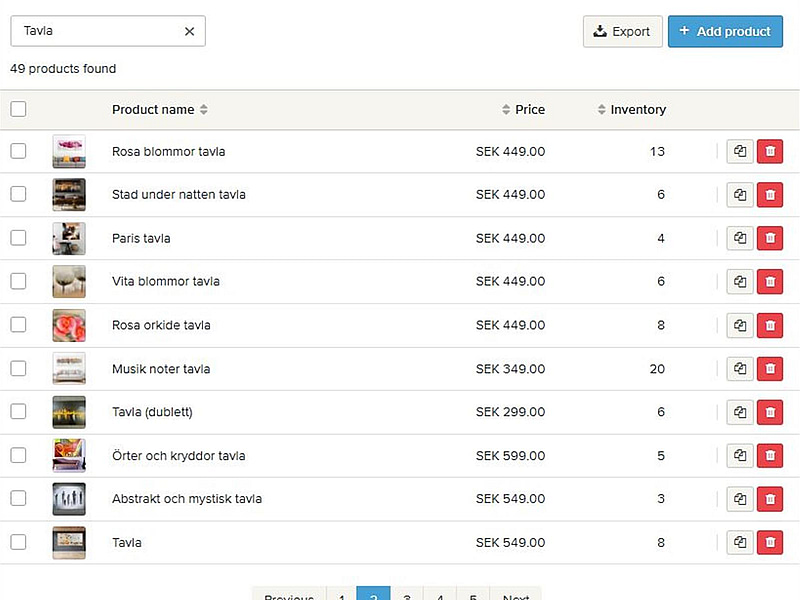Open the Stad under natten tavla thumbnail
Image resolution: width=800 pixels, height=600 pixels.
pyautogui.click(x=69, y=195)
